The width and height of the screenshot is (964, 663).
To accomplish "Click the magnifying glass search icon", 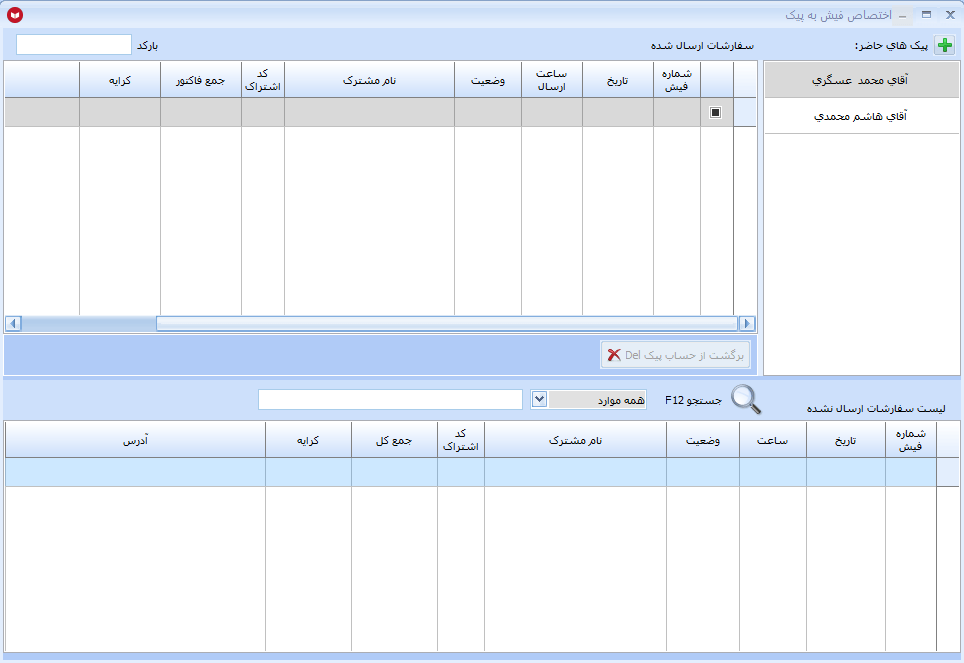I will (746, 399).
